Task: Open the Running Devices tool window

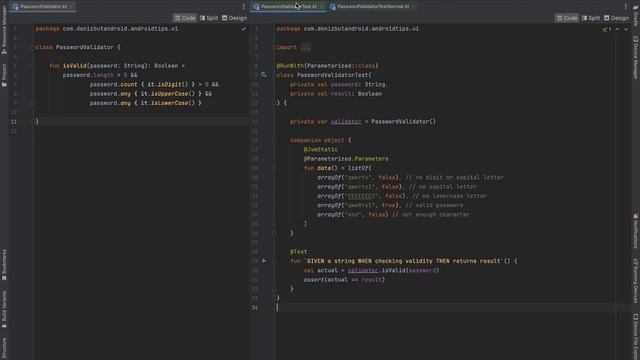Action: (x=636, y=280)
